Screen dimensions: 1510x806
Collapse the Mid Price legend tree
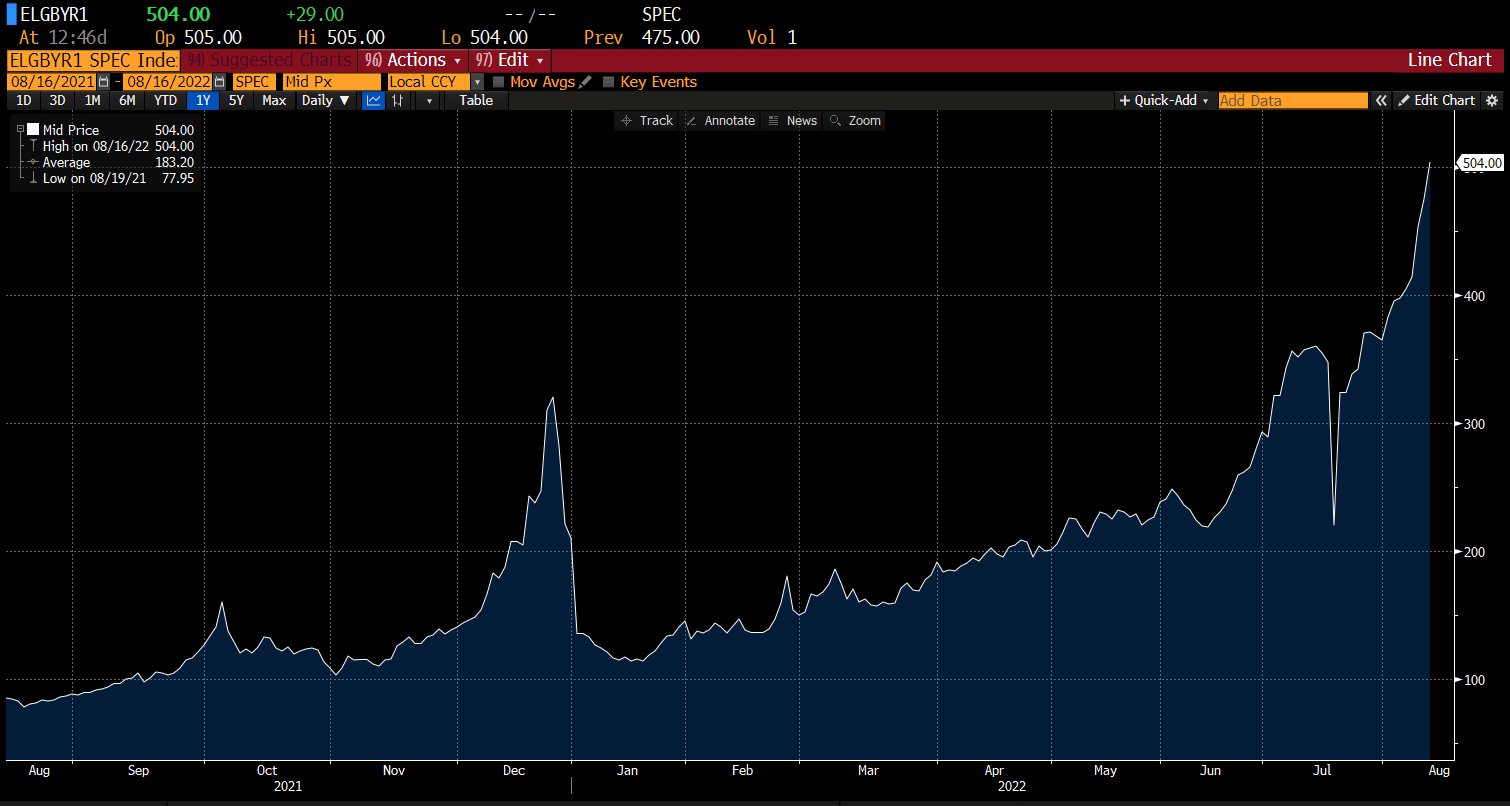[x=20, y=130]
